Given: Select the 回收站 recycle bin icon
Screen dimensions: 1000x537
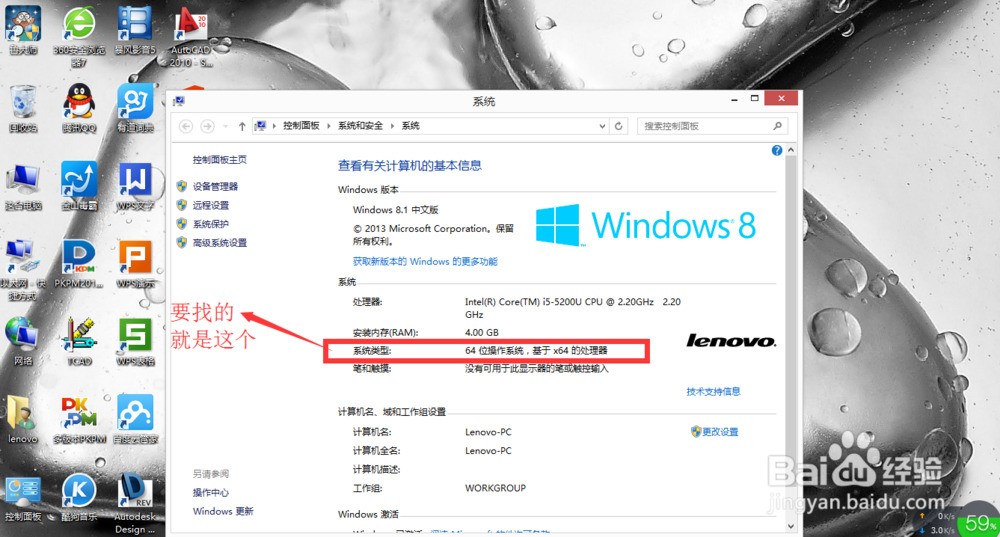Looking at the screenshot, I should point(23,108).
